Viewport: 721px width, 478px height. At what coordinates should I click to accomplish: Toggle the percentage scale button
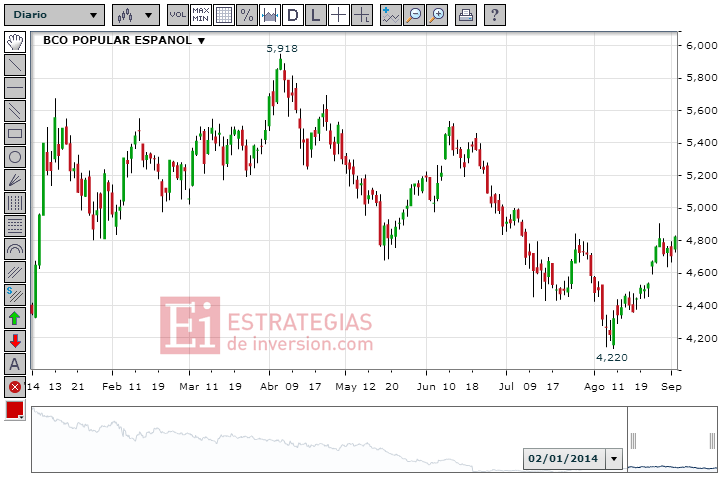[x=246, y=15]
